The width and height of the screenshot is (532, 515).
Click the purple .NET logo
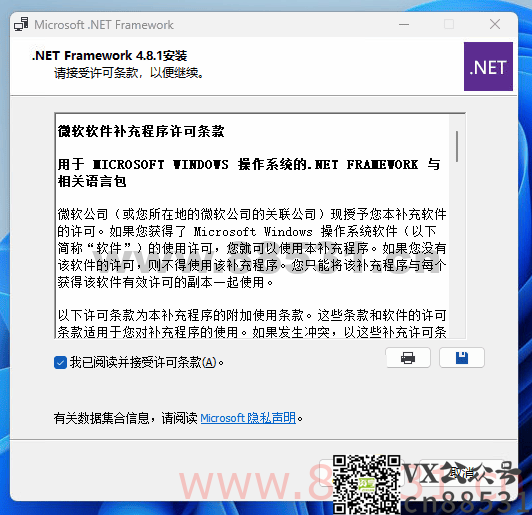pos(488,66)
